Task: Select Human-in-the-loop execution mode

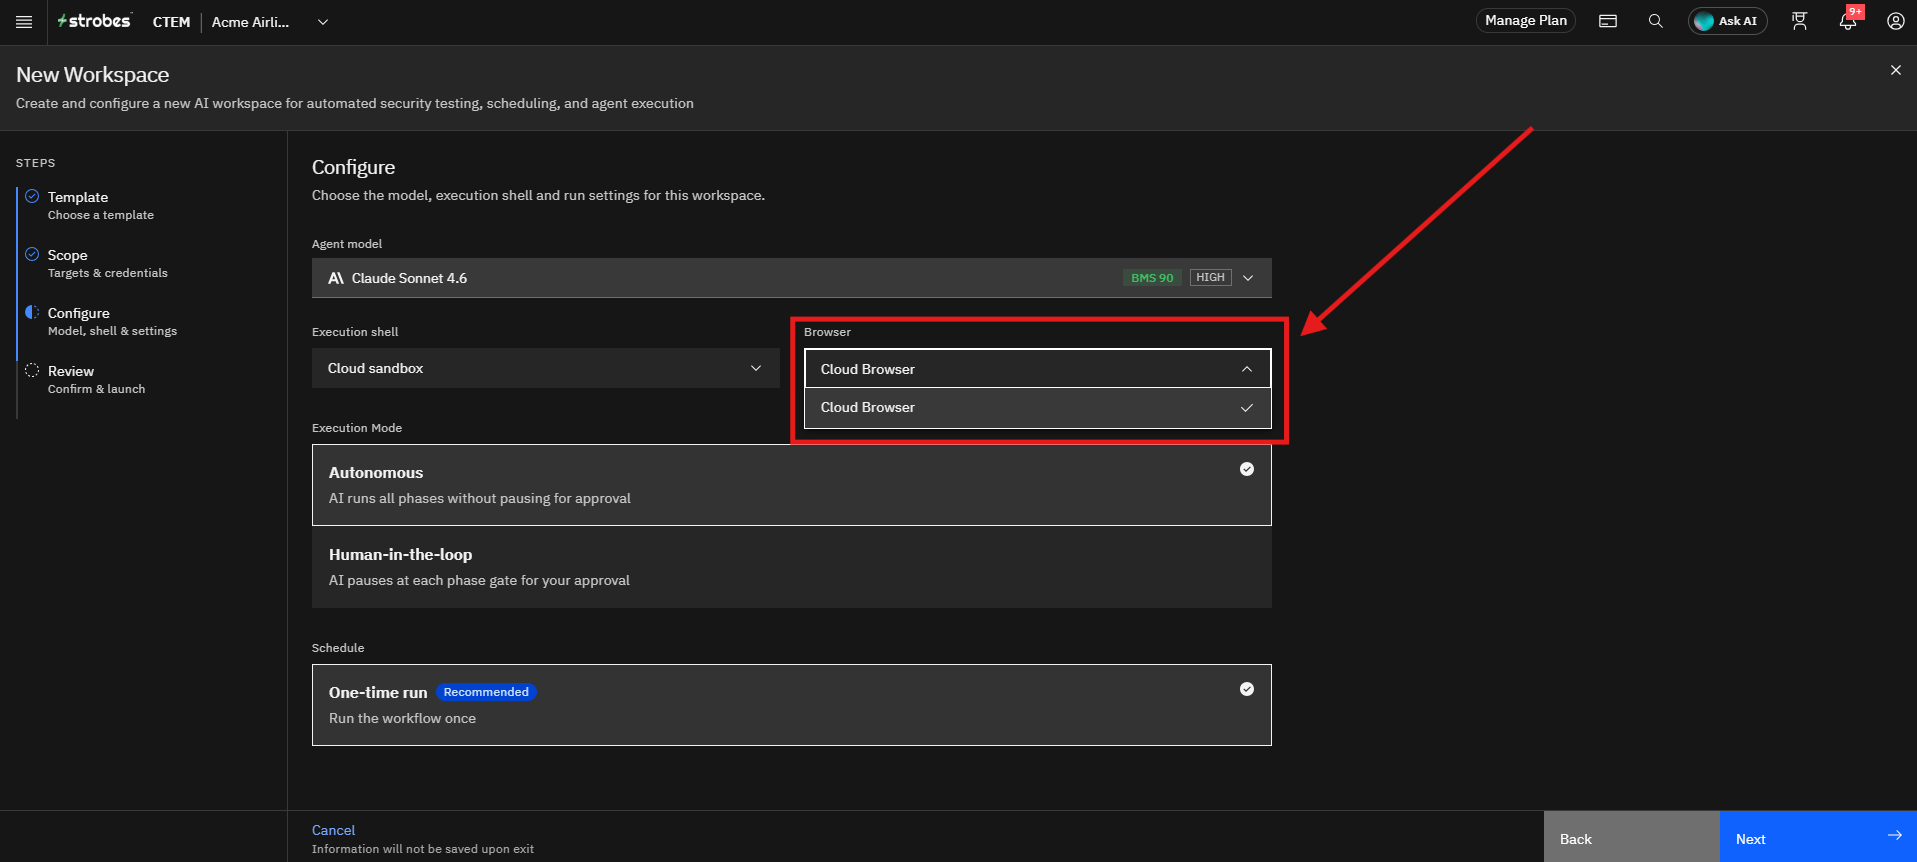Action: (792, 567)
